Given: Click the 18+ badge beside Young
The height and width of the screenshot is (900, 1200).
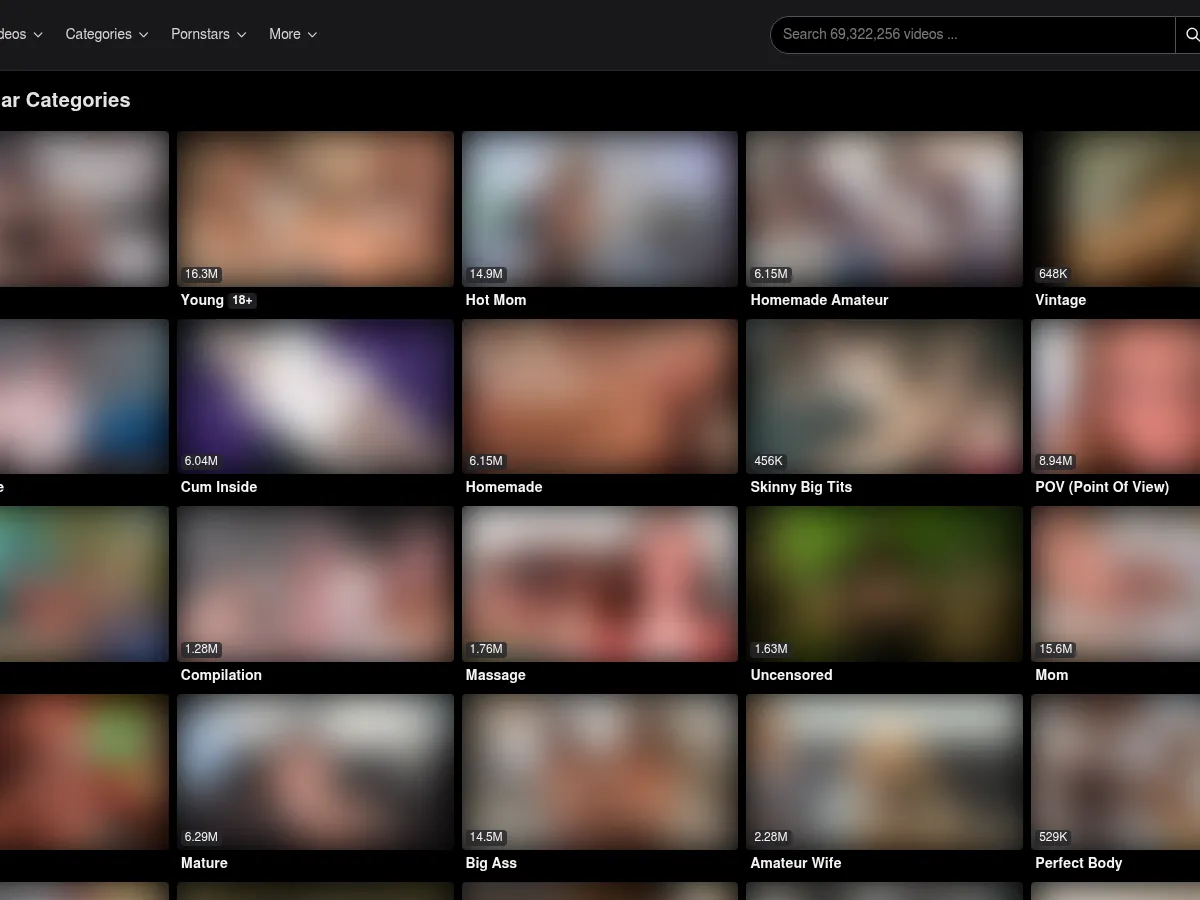Looking at the screenshot, I should point(242,300).
